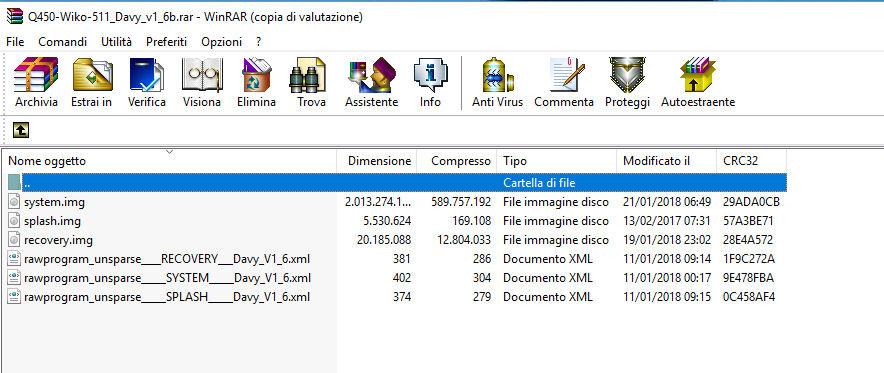Open the Preferiti menu

tap(166, 42)
